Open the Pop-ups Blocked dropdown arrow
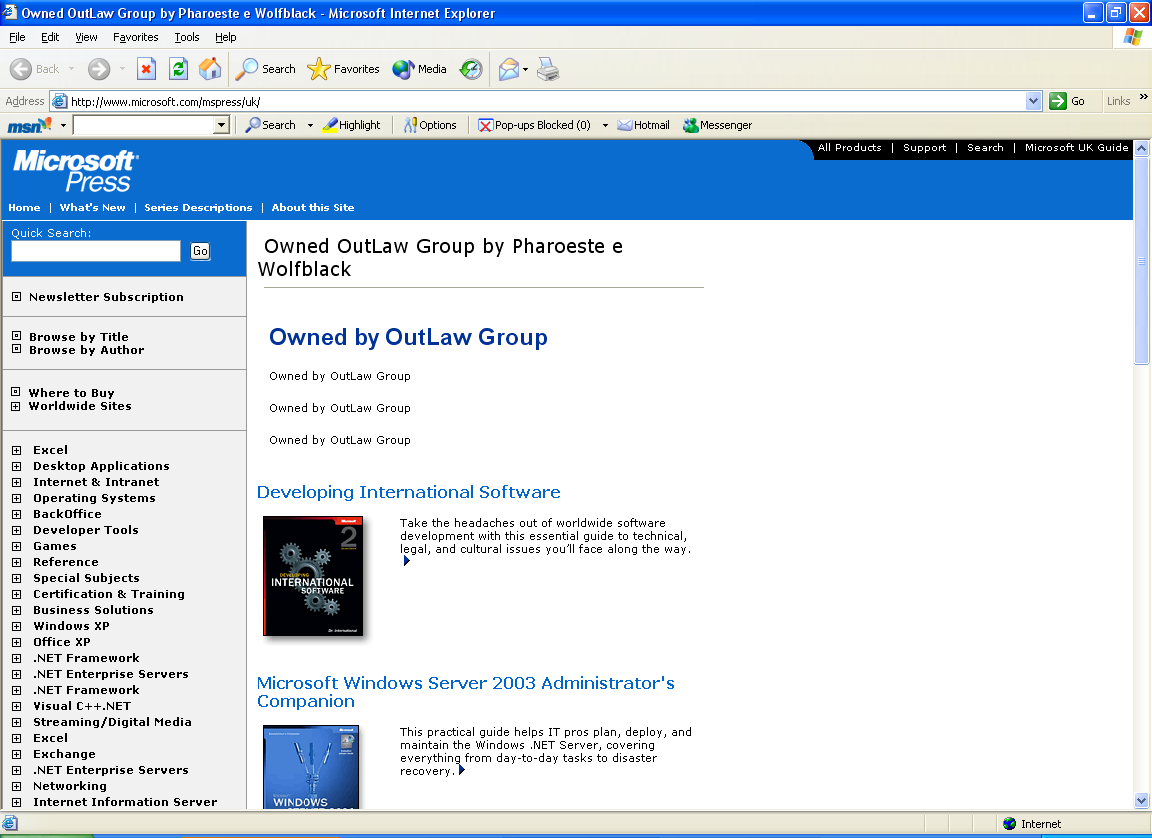 (605, 126)
